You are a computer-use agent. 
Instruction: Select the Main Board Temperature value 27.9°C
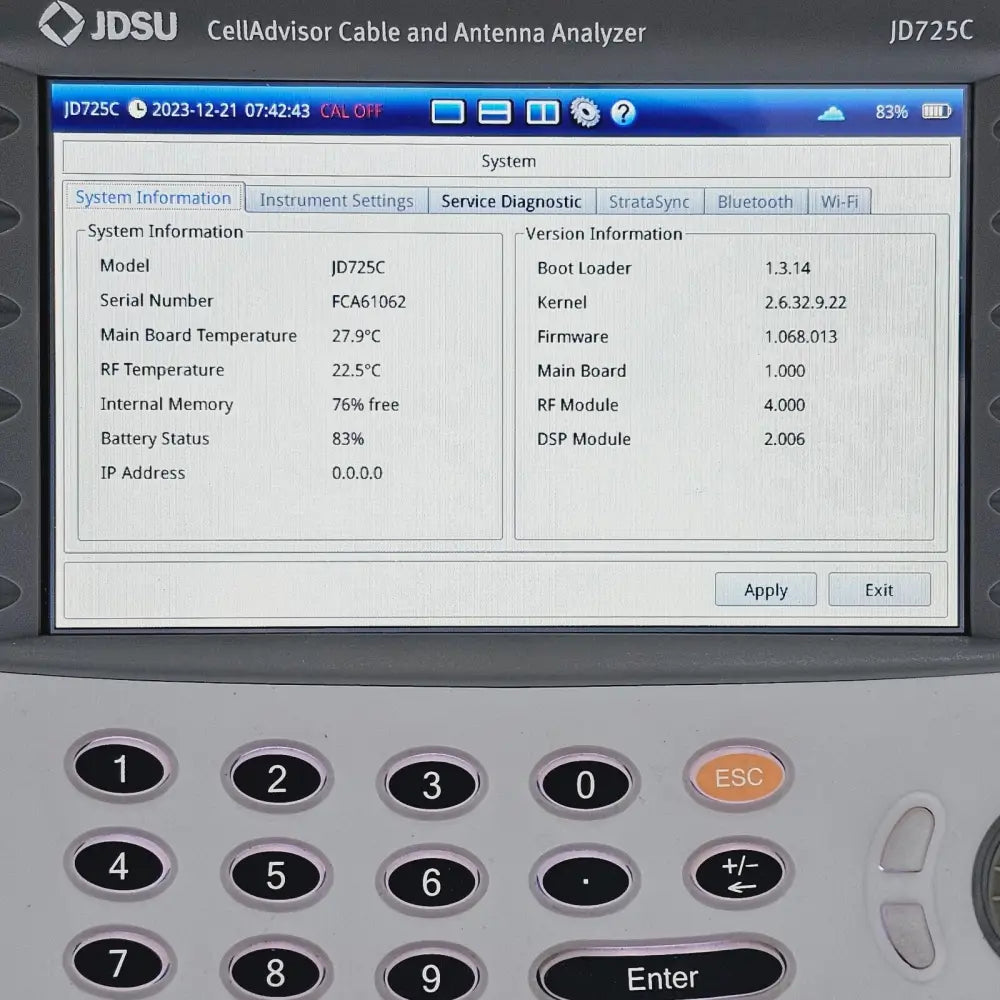tap(356, 335)
